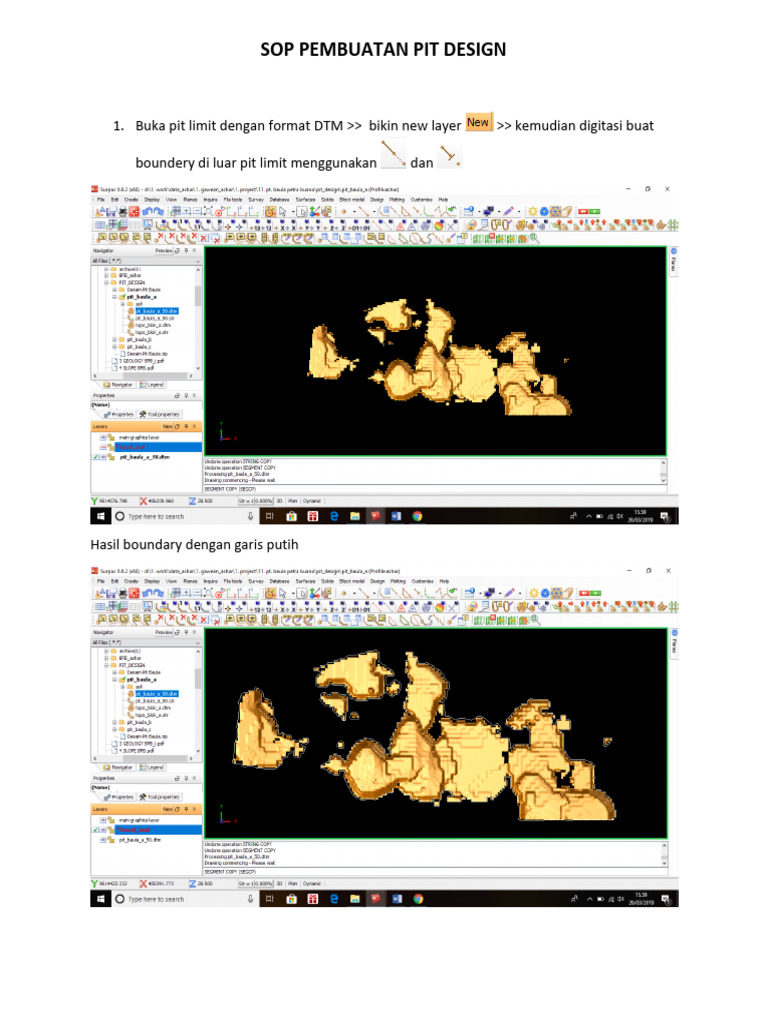This screenshot has height=1024, width=768.
Task: Click Surpac red taskbar icon in second screenshot
Action: [x=376, y=899]
